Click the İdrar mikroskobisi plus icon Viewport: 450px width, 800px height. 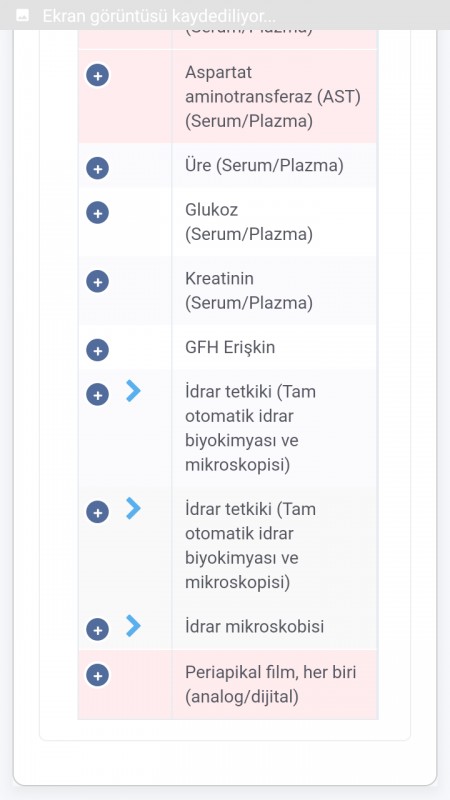coord(97,629)
